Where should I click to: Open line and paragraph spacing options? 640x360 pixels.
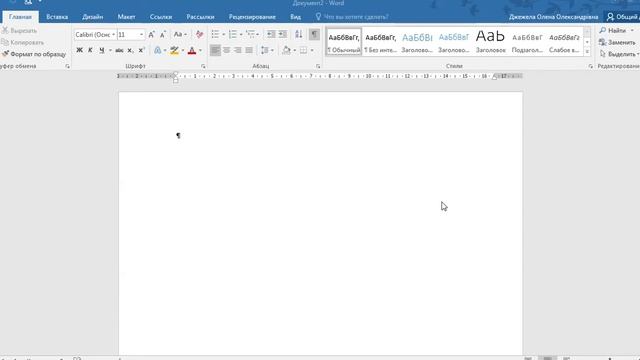264,50
